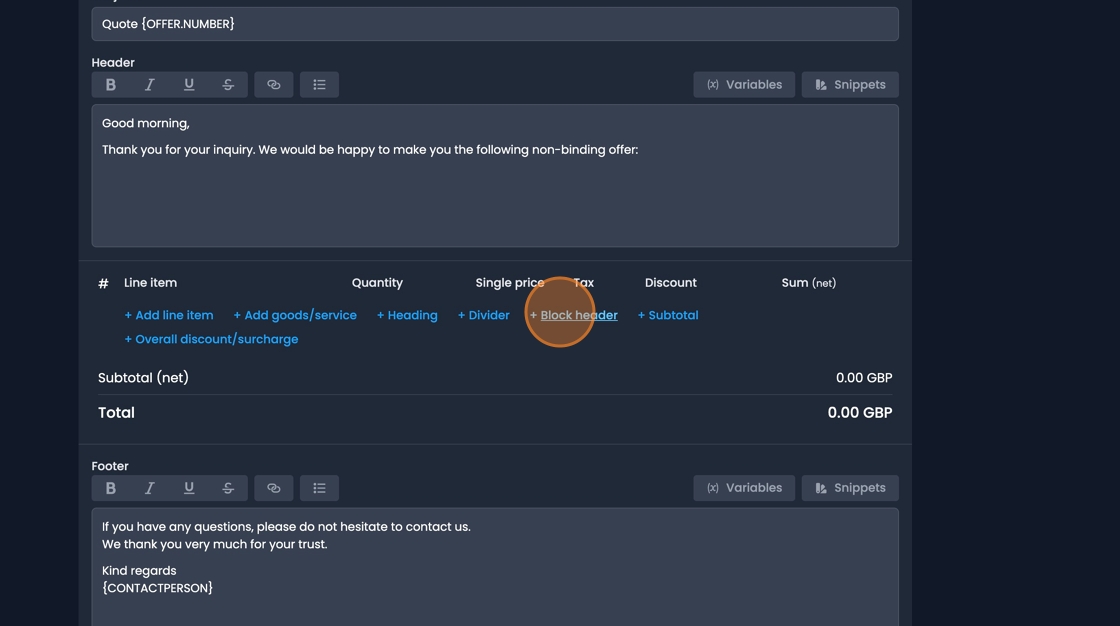Screen dimensions: 1120x626
Task: Open Snippets for the Footer section
Action: tap(849, 487)
